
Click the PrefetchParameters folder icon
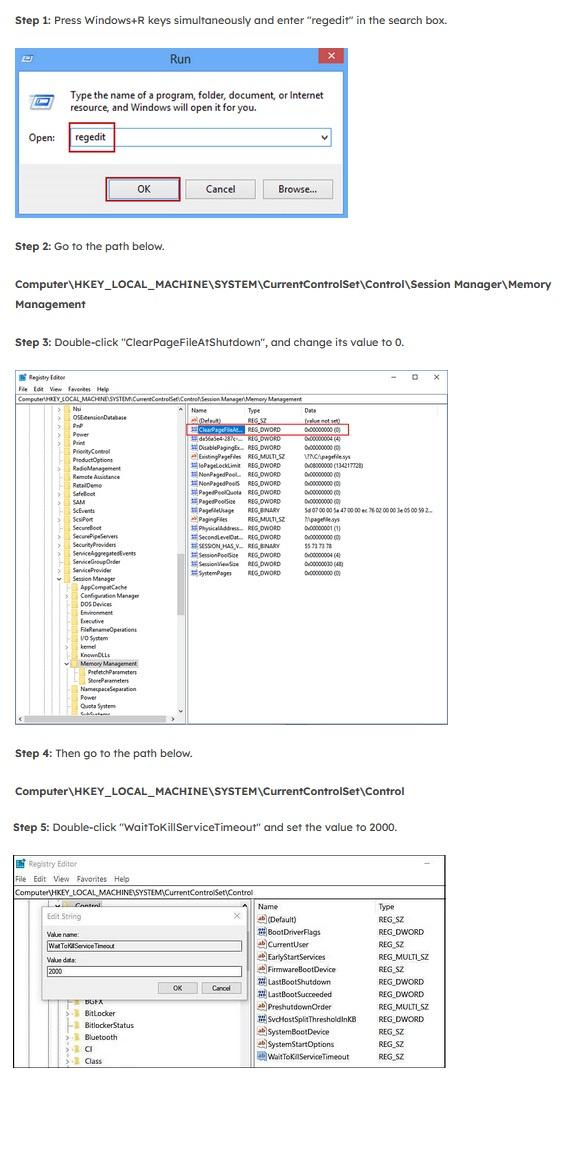83,673
